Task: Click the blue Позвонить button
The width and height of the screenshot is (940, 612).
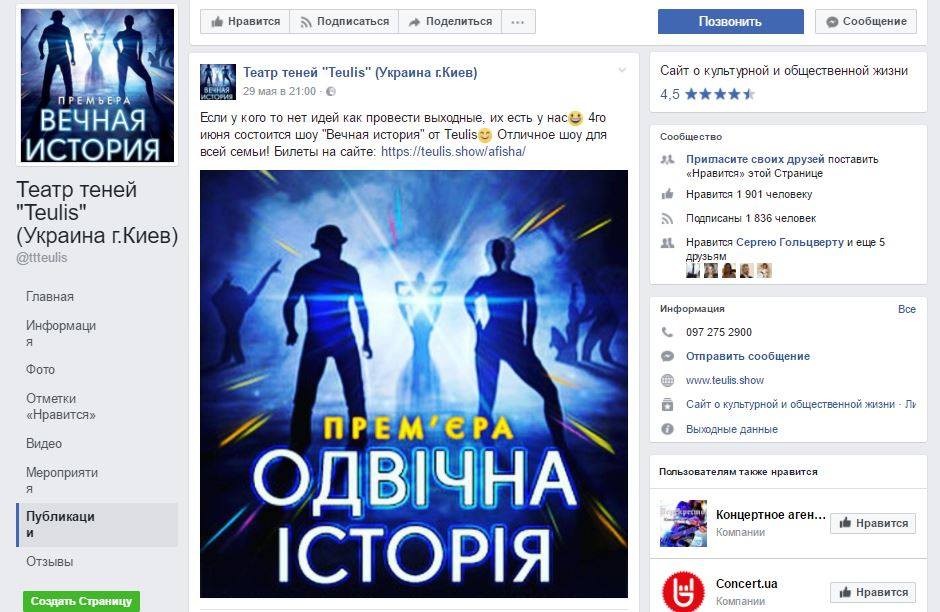Action: click(731, 22)
